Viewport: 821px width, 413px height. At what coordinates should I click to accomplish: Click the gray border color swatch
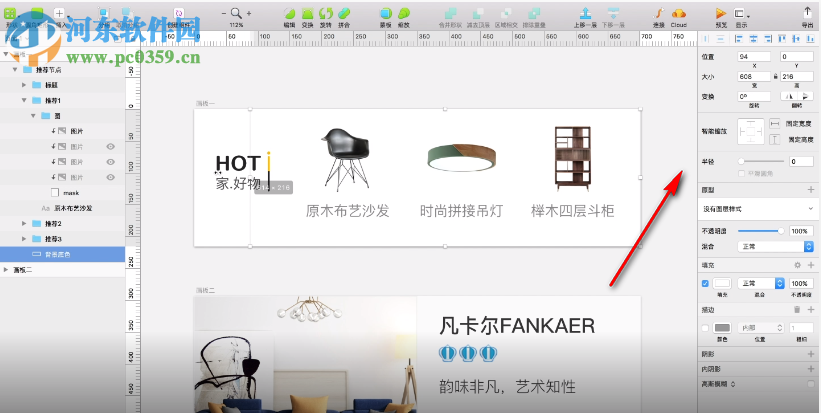[x=722, y=328]
